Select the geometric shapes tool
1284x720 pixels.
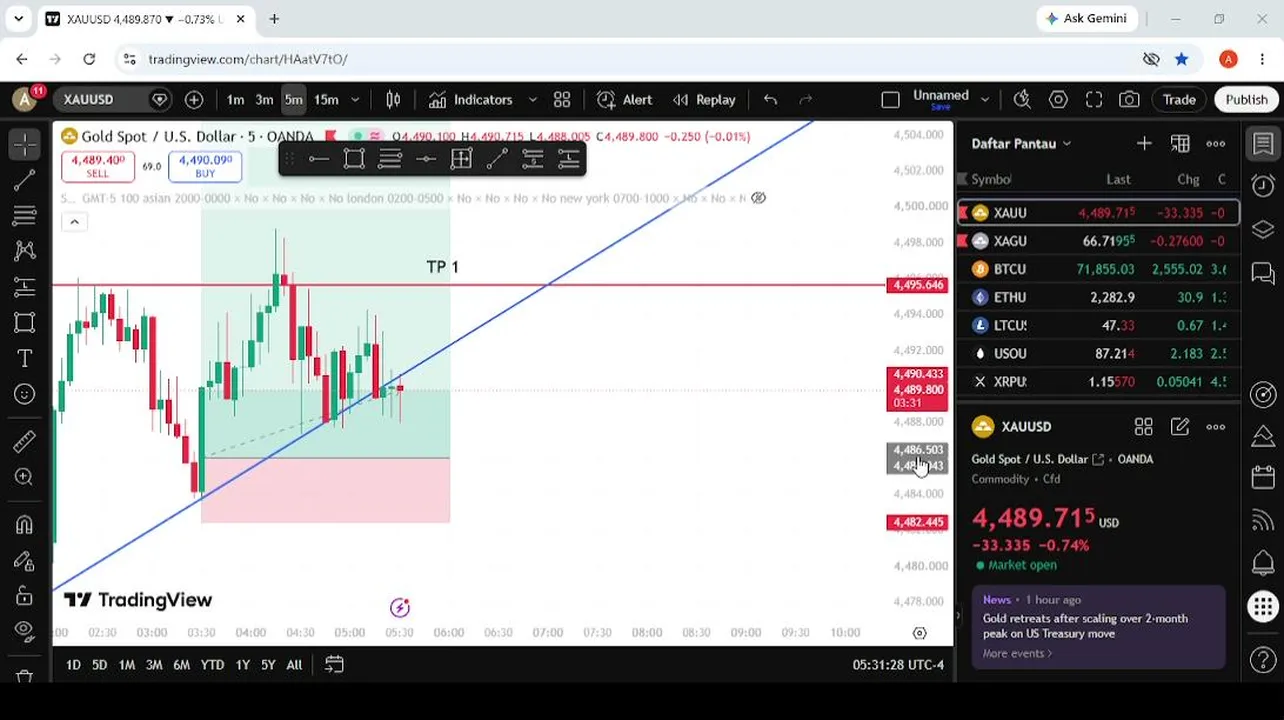(x=25, y=322)
